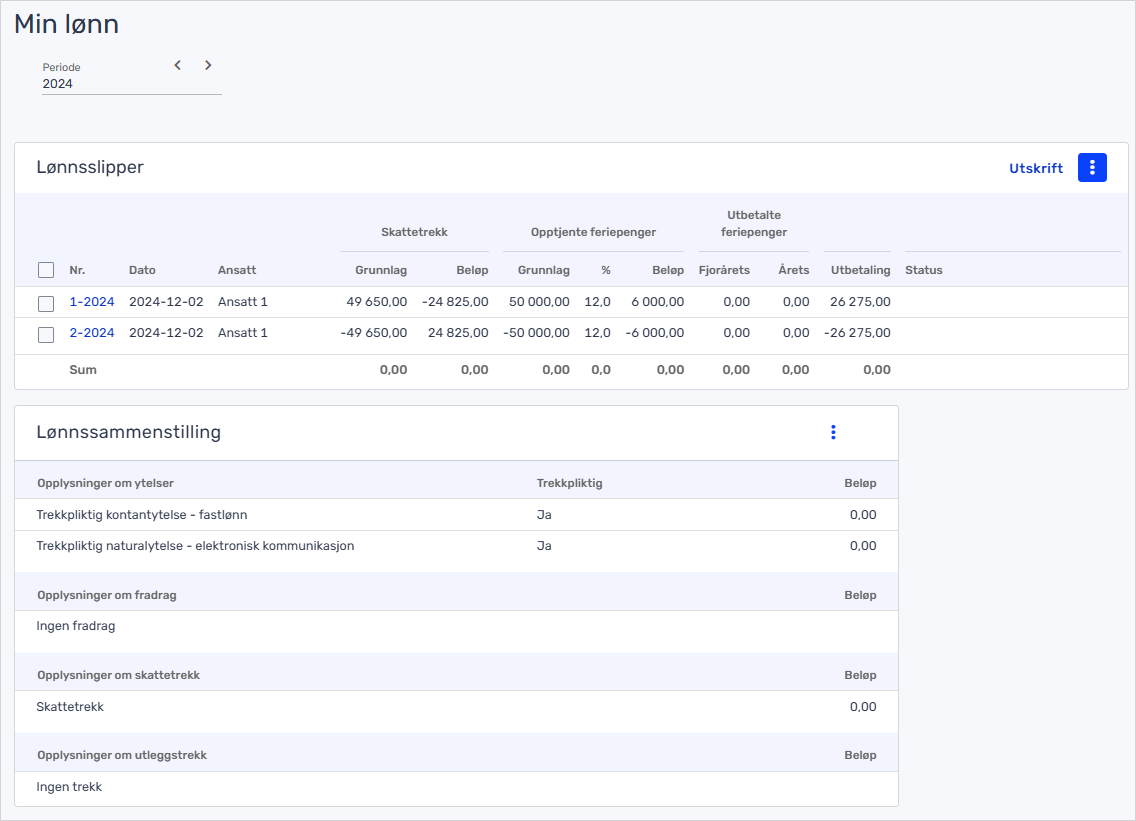The image size is (1136, 821).
Task: Click the 49 650,00 tax basis value
Action: point(377,301)
